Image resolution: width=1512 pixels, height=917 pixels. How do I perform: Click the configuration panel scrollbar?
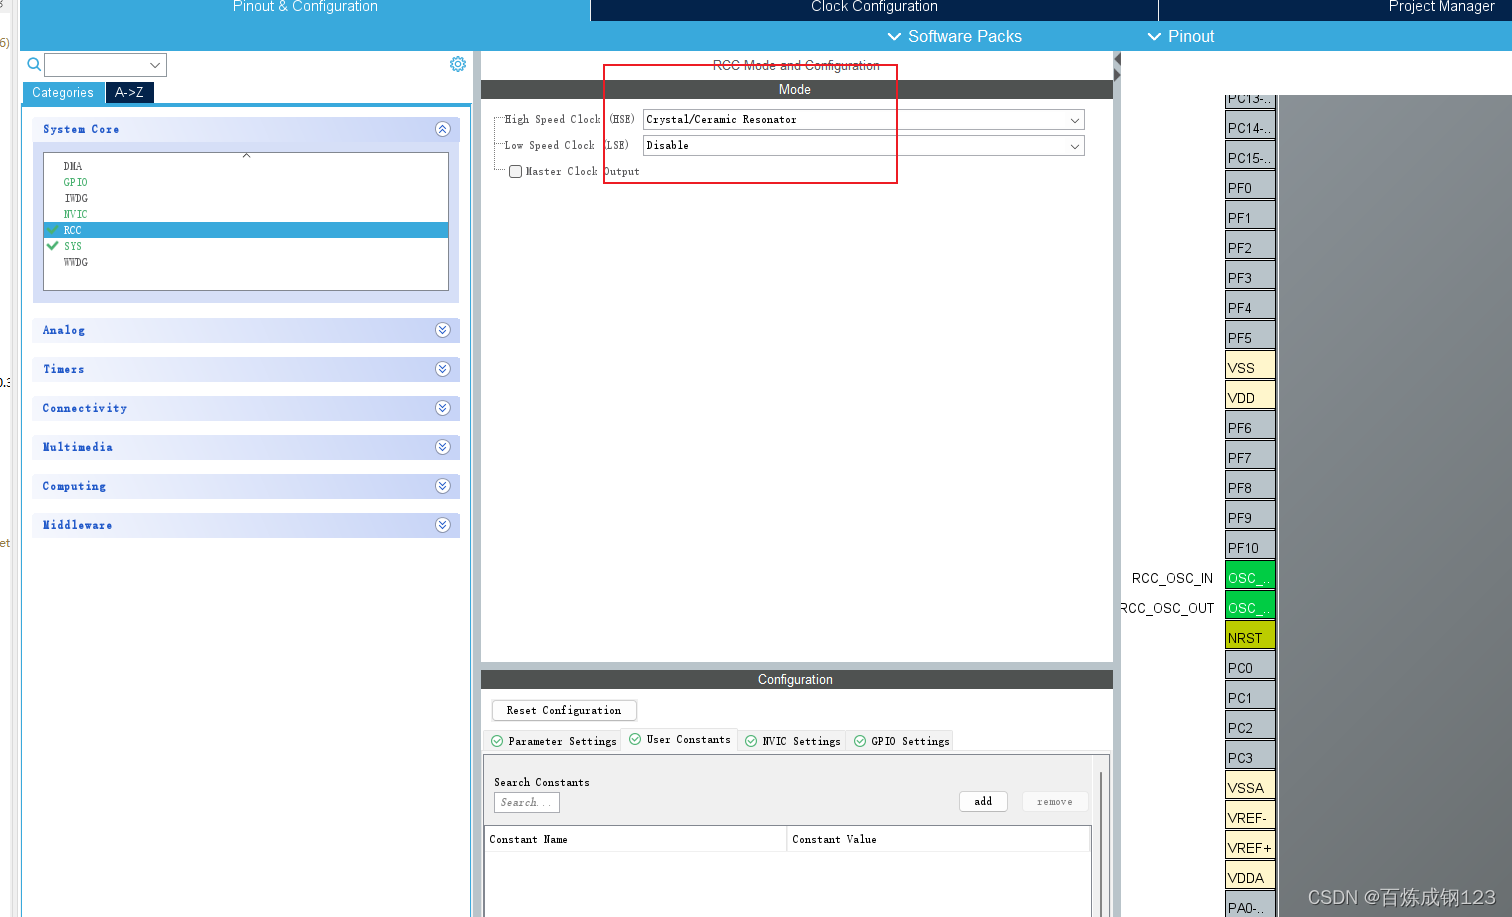pyautogui.click(x=1101, y=843)
